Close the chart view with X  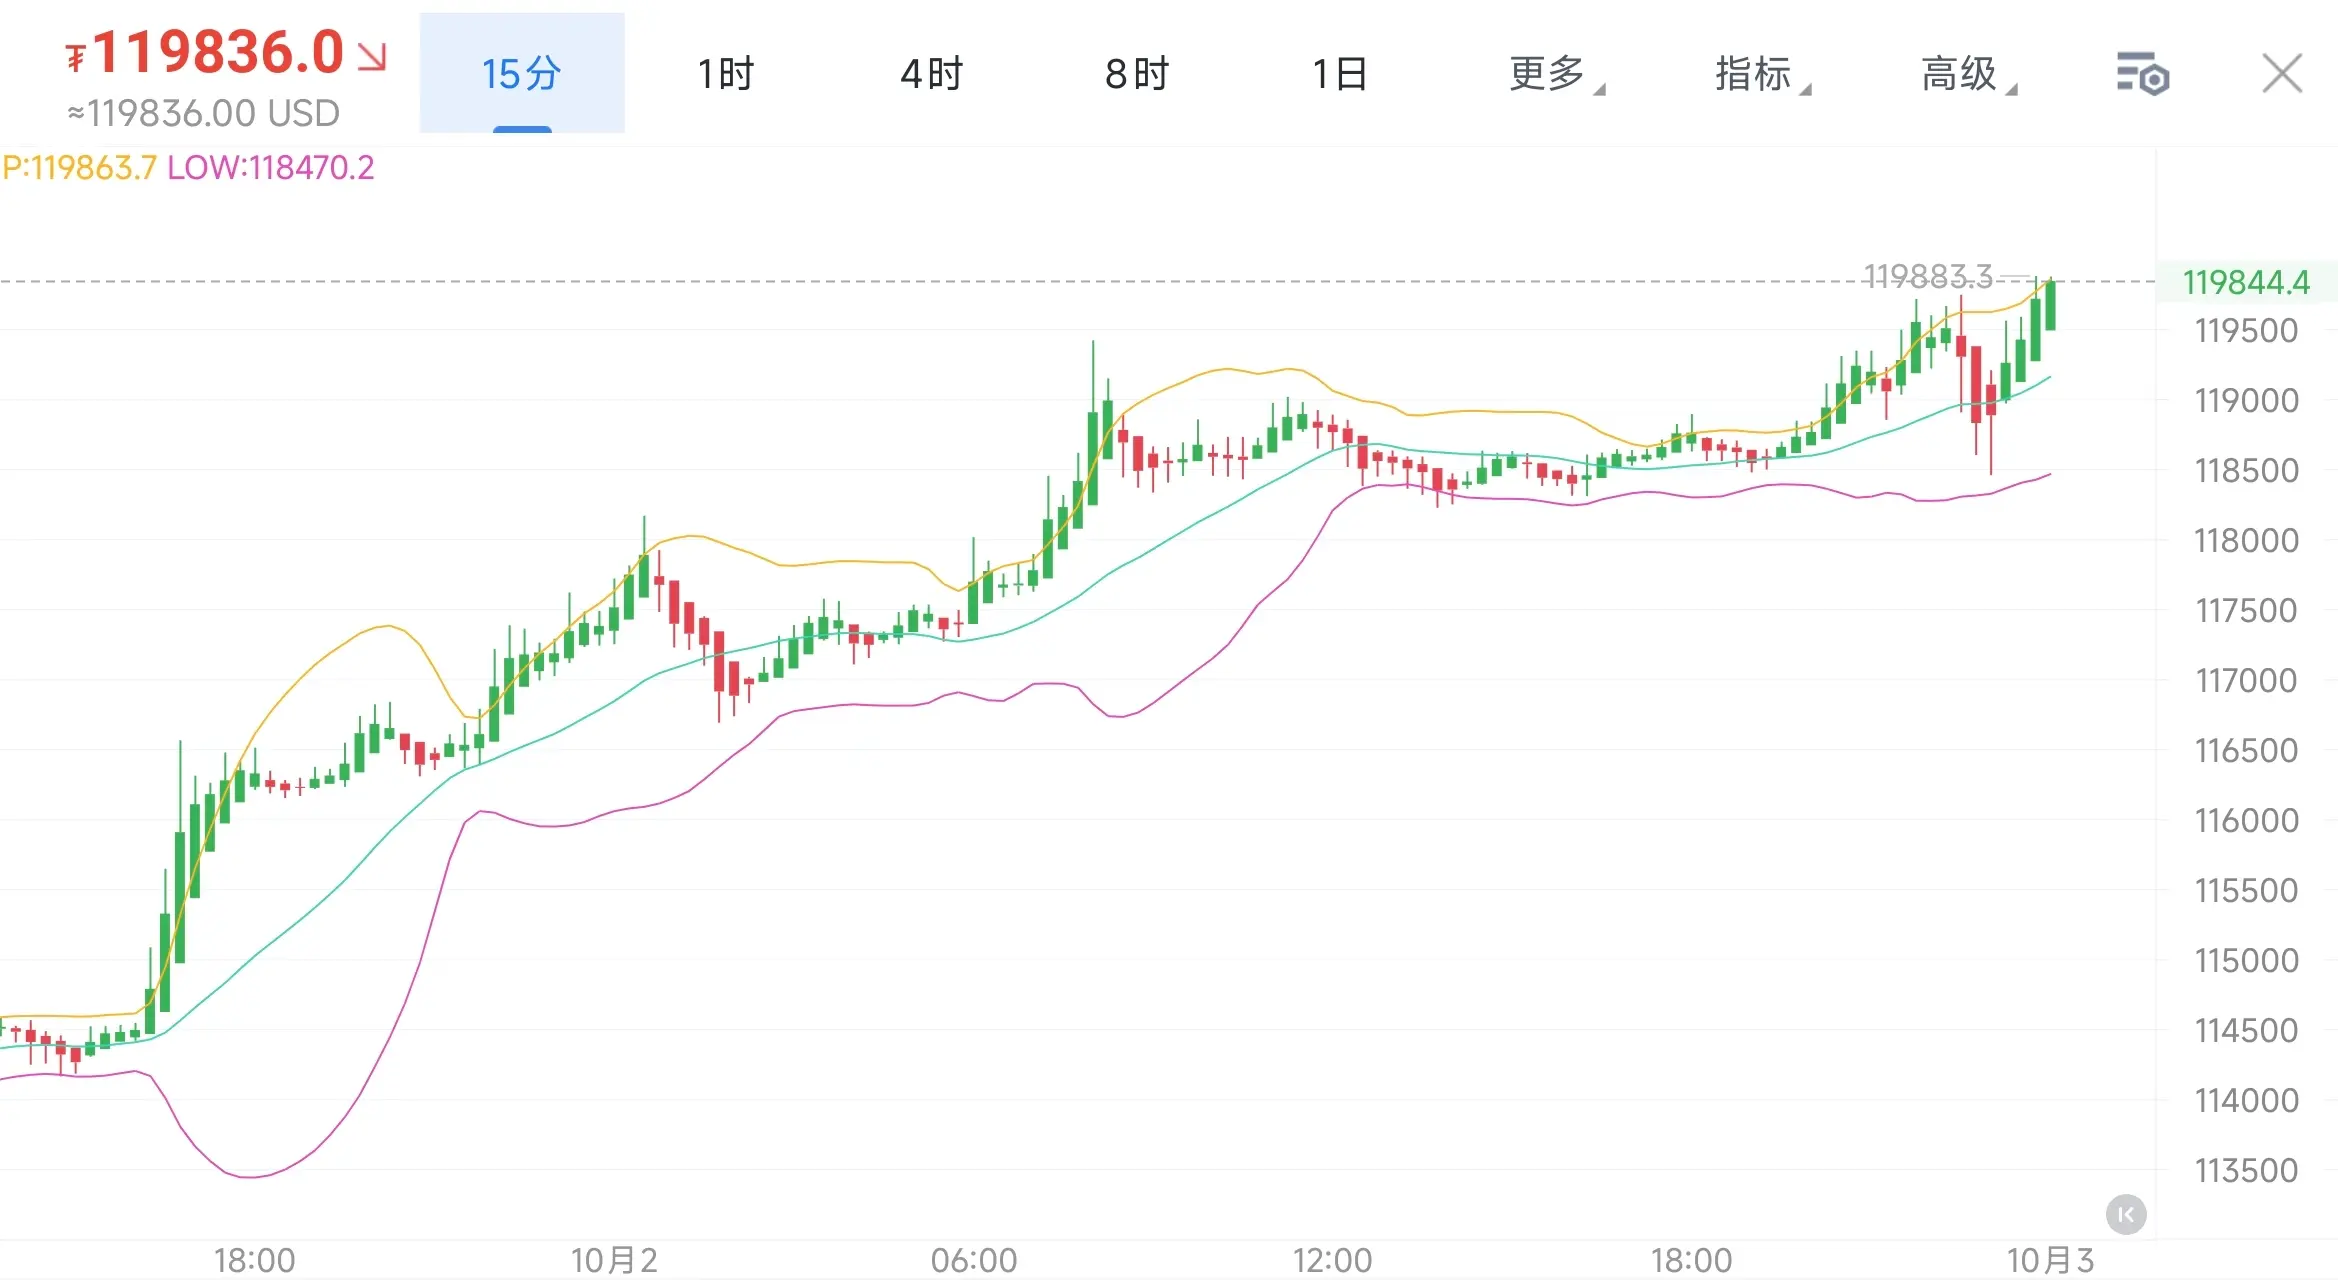click(2282, 74)
